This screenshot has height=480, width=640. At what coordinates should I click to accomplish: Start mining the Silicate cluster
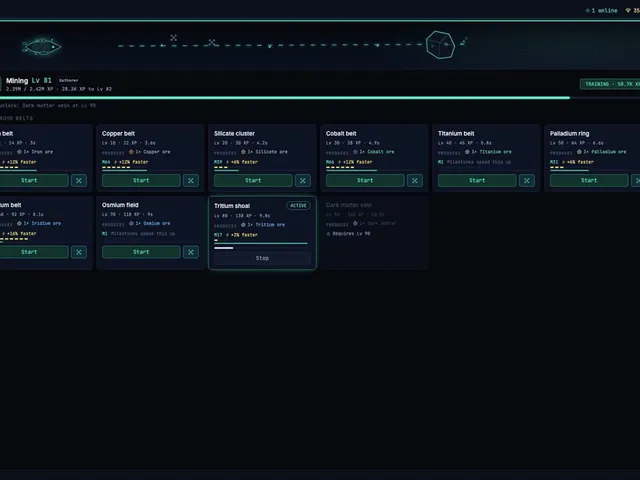(253, 180)
